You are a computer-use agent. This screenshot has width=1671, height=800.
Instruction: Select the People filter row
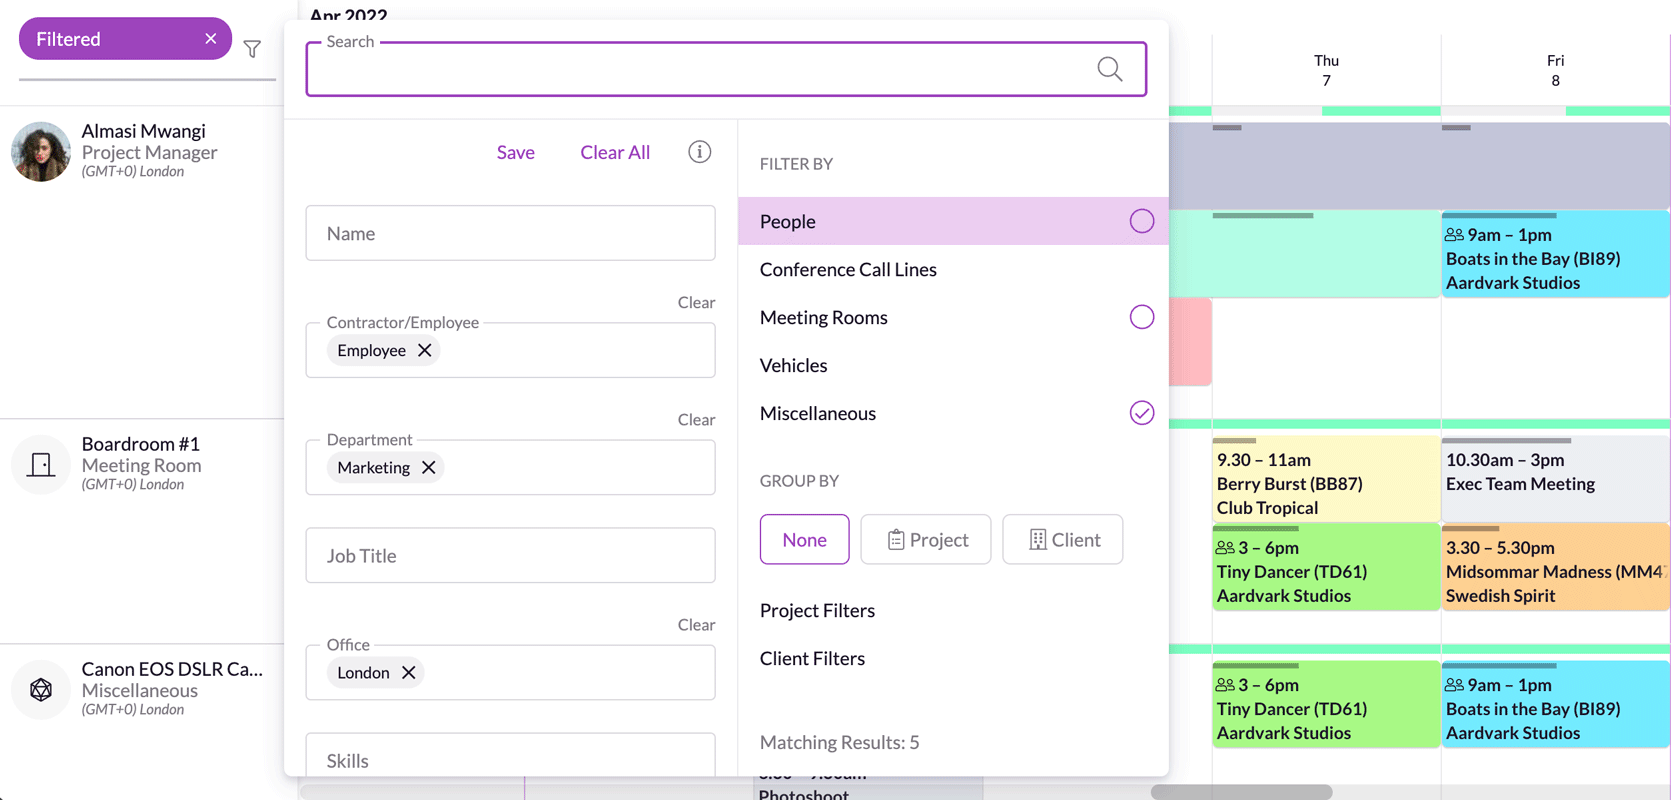click(x=953, y=221)
